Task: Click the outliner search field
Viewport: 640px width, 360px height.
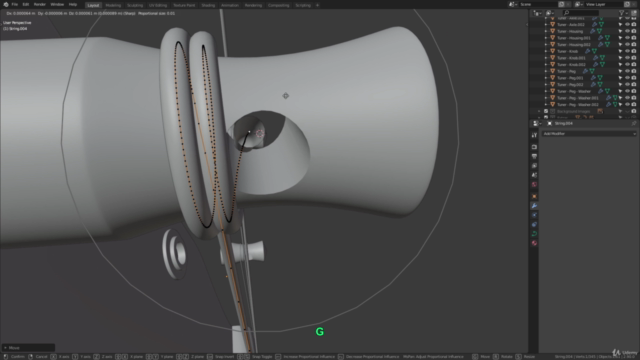Action: (x=580, y=13)
